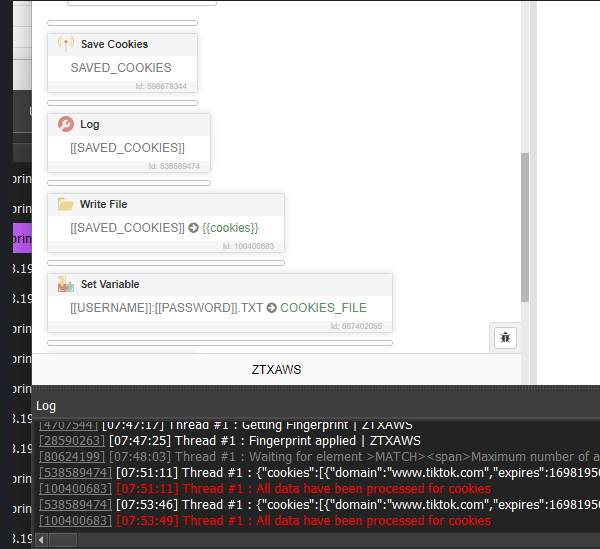Click the arrow icon in Set Variable action
600x549 pixels.
271,308
